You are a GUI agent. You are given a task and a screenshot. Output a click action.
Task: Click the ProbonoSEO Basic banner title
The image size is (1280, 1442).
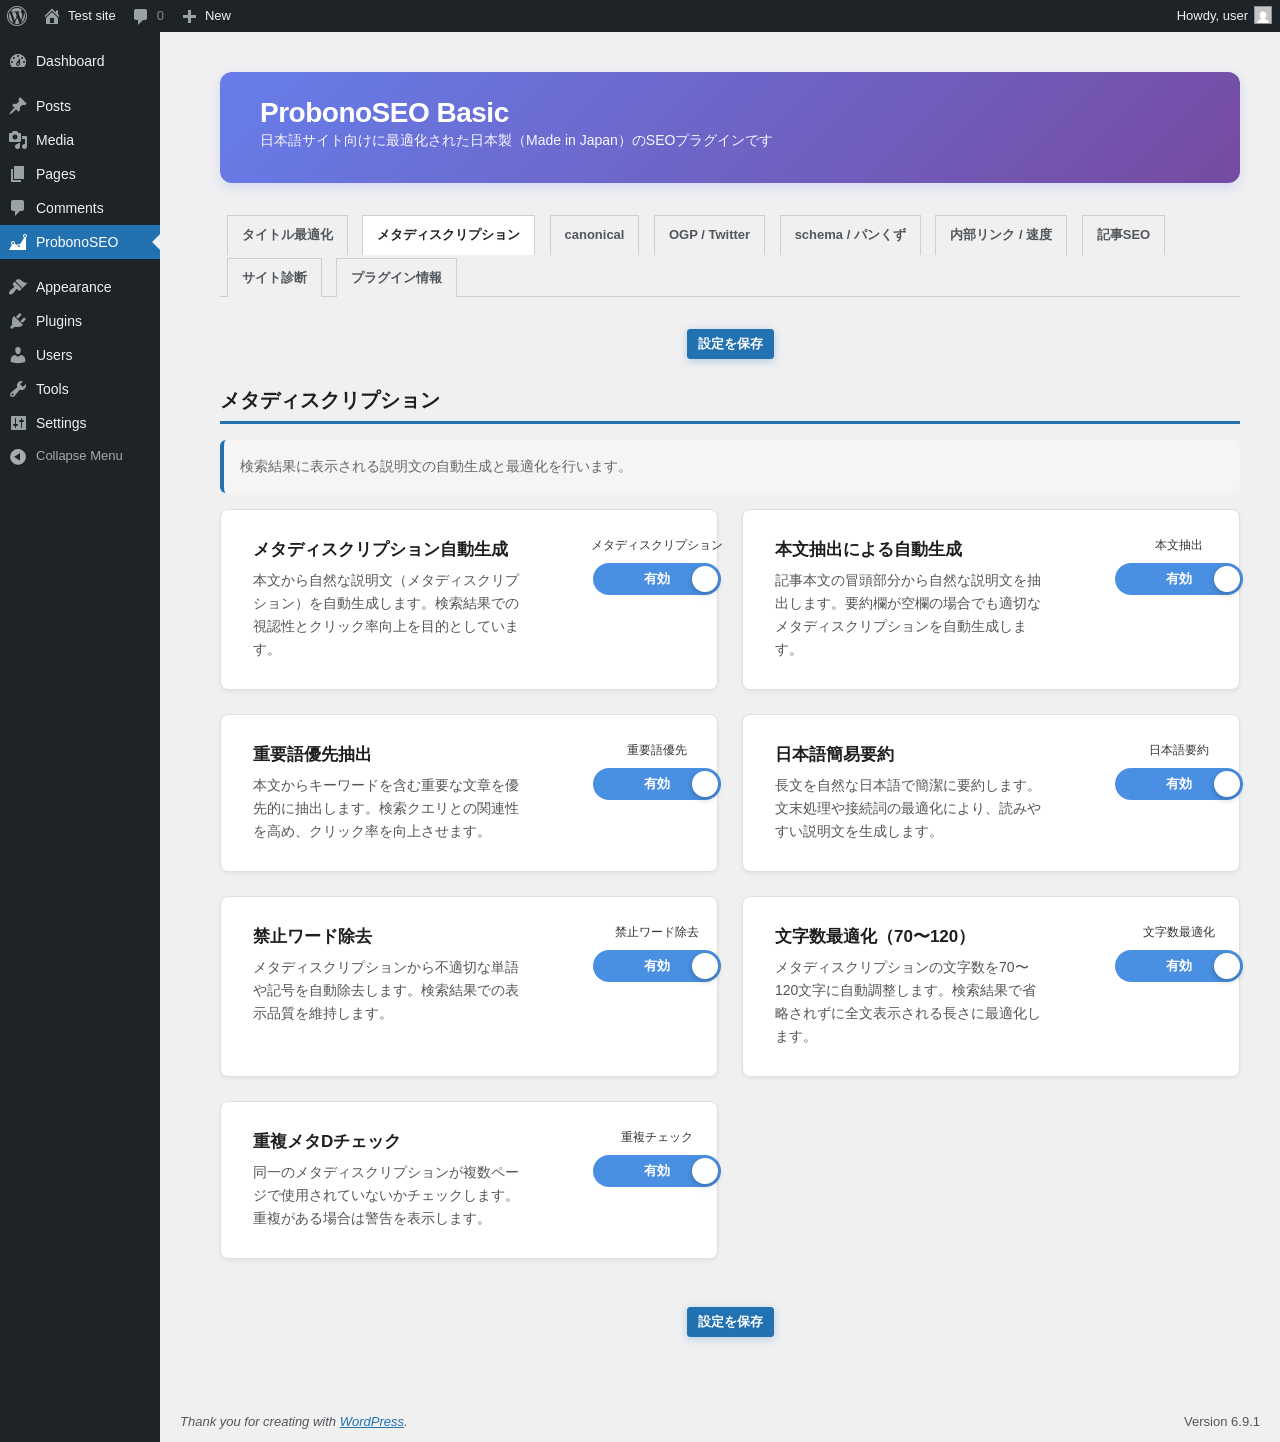click(384, 113)
